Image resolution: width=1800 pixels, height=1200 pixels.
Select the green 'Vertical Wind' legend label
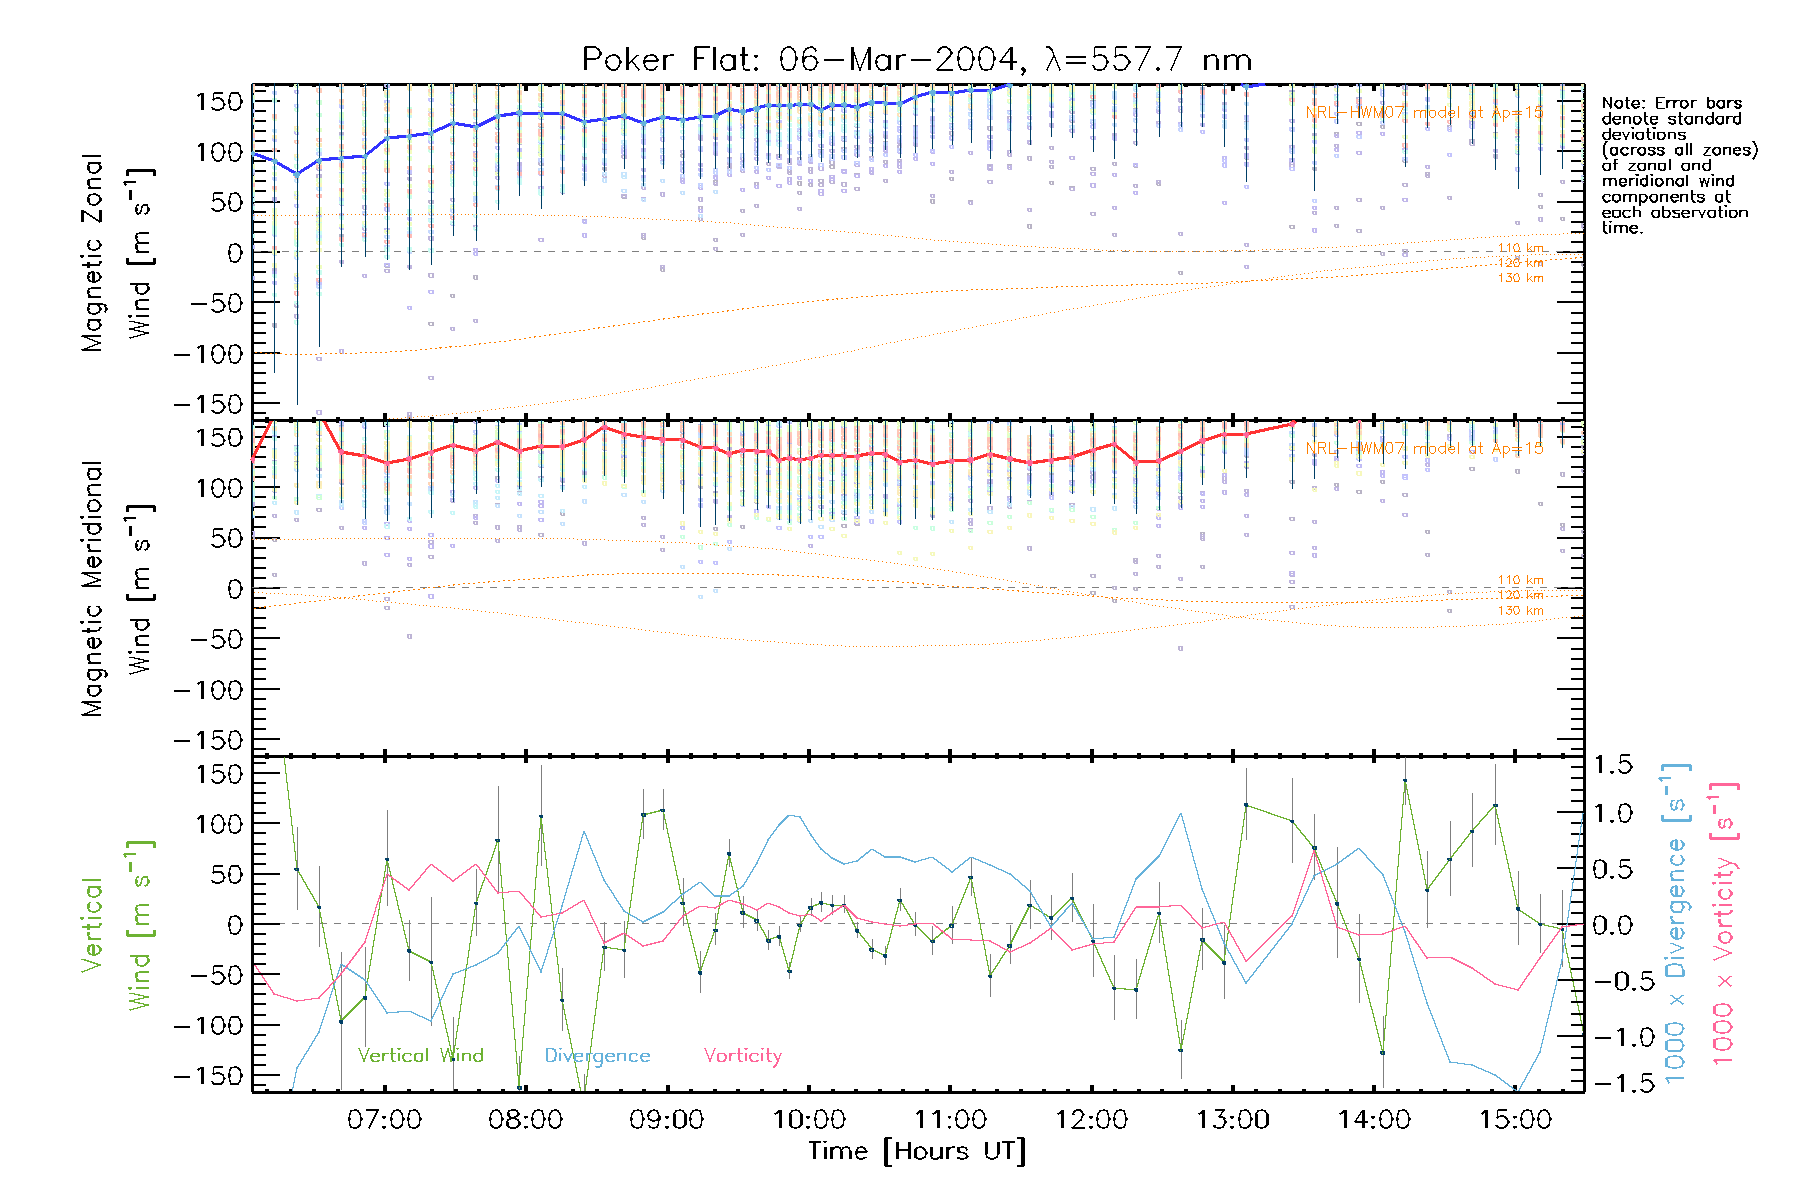420,1056
